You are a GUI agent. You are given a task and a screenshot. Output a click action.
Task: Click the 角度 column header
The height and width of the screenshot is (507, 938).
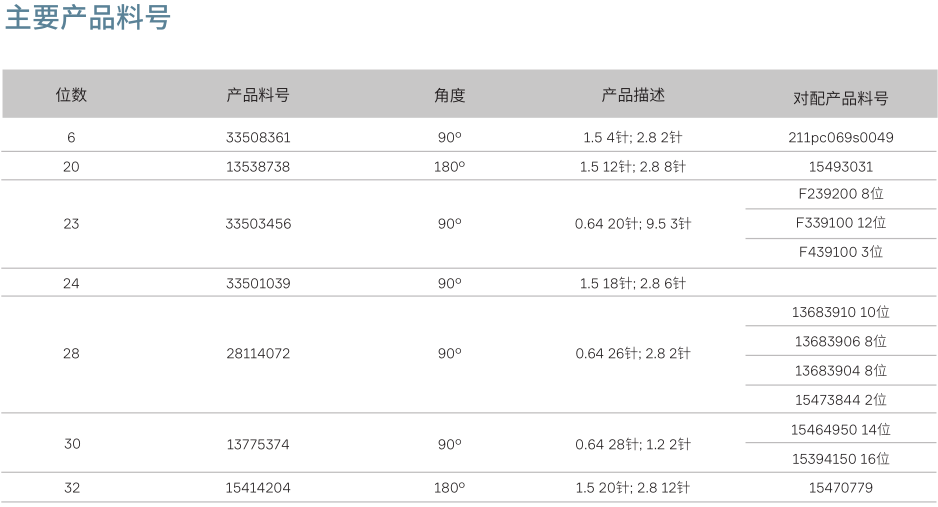(449, 95)
